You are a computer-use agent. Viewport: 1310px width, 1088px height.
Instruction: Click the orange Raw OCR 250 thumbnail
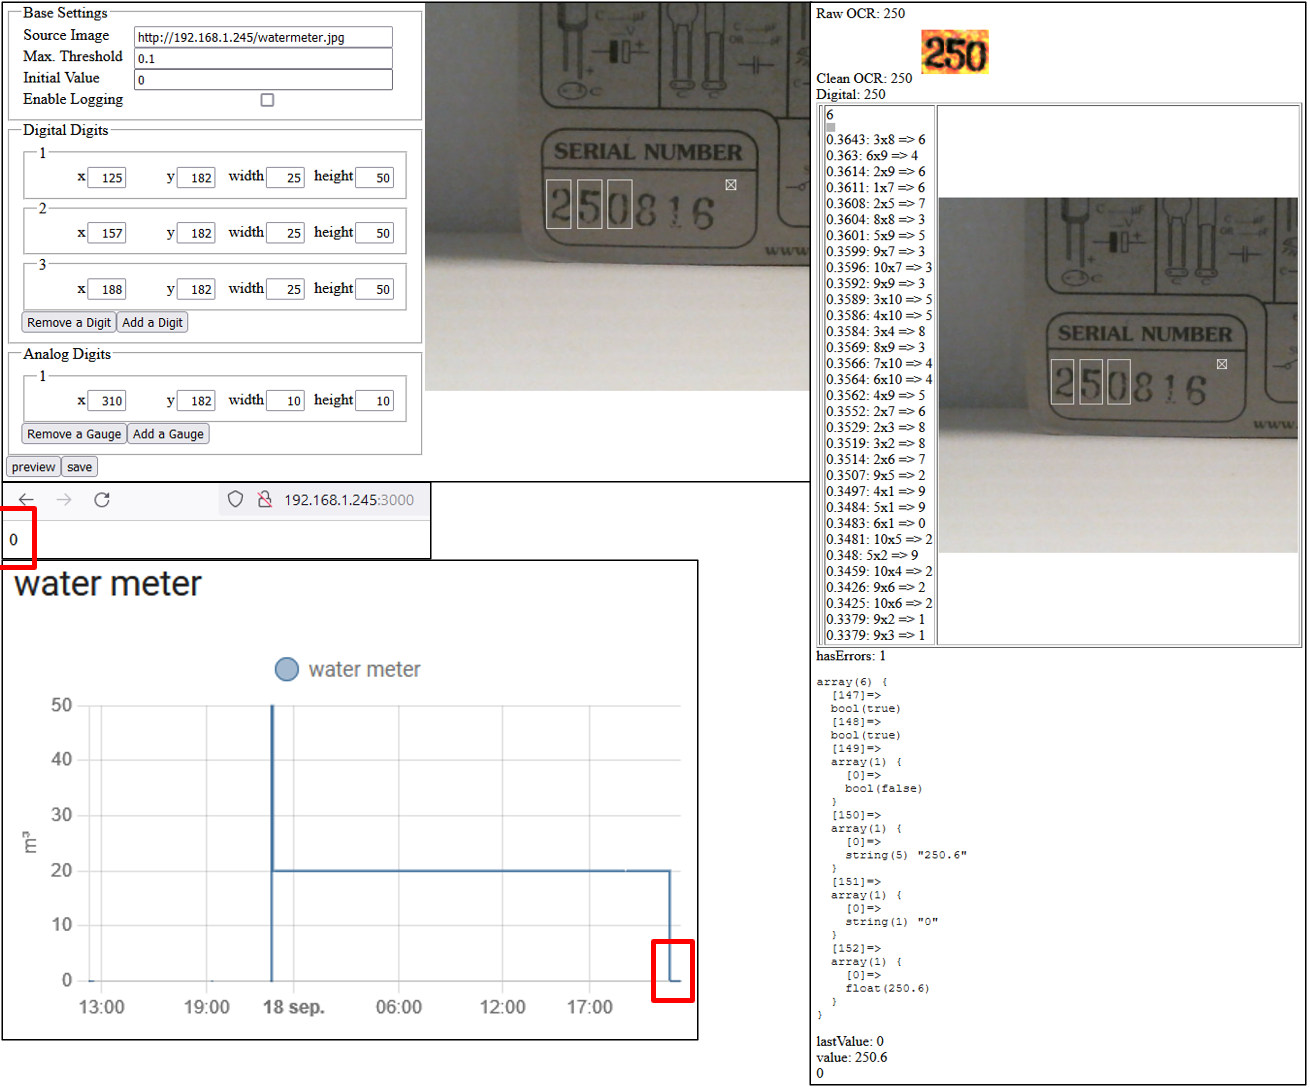click(954, 51)
